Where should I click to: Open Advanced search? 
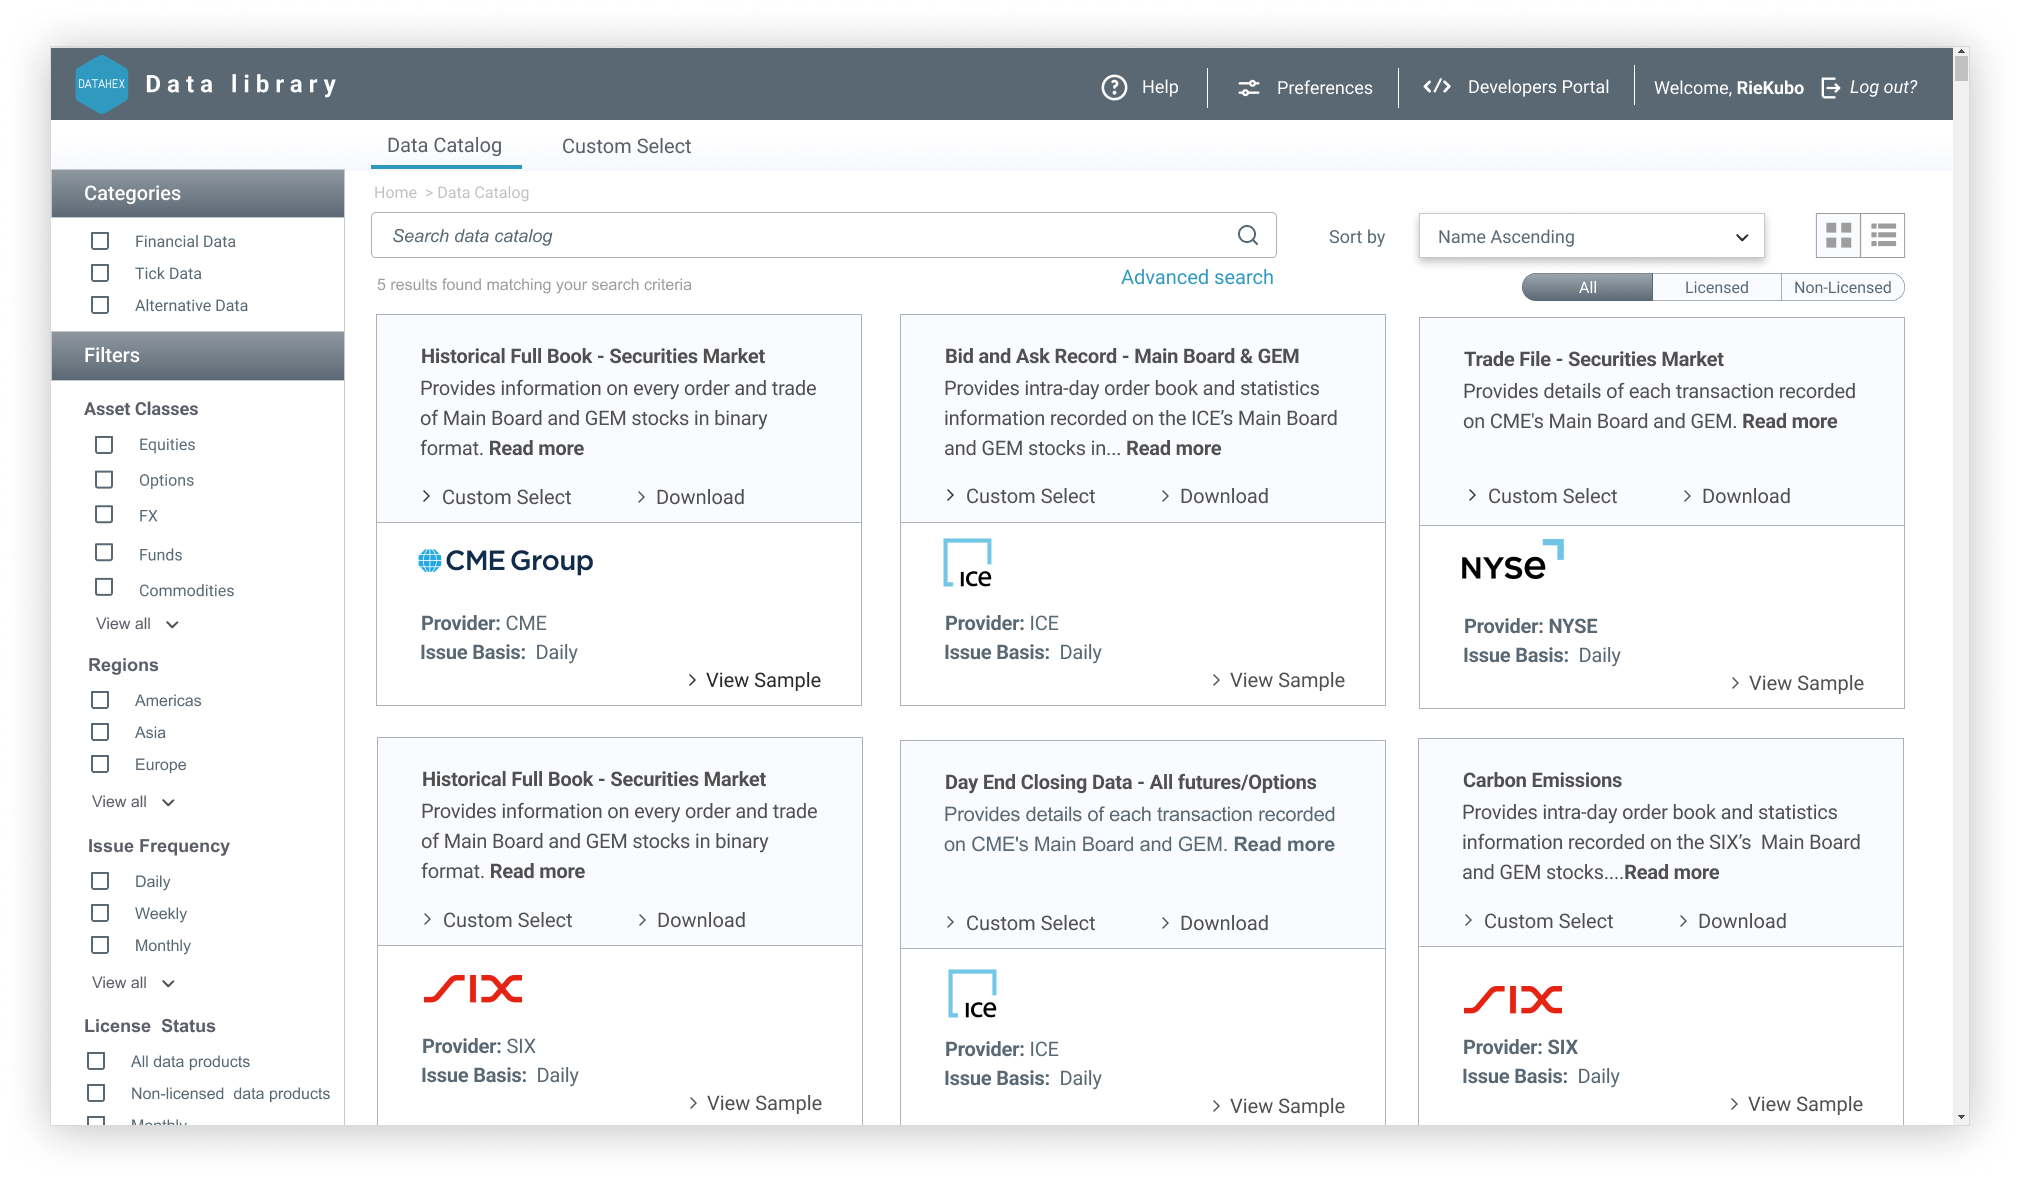[1197, 277]
